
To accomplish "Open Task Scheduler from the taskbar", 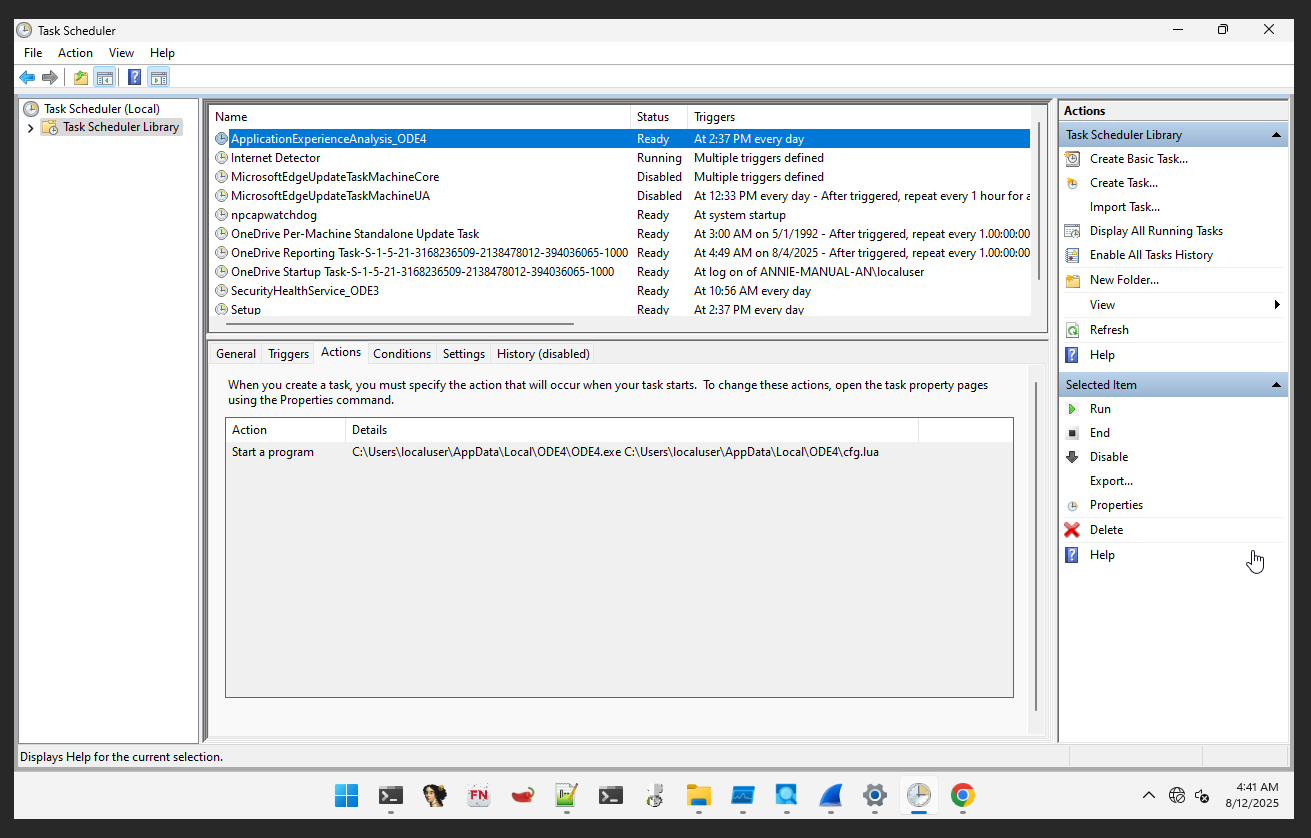I will (x=918, y=795).
